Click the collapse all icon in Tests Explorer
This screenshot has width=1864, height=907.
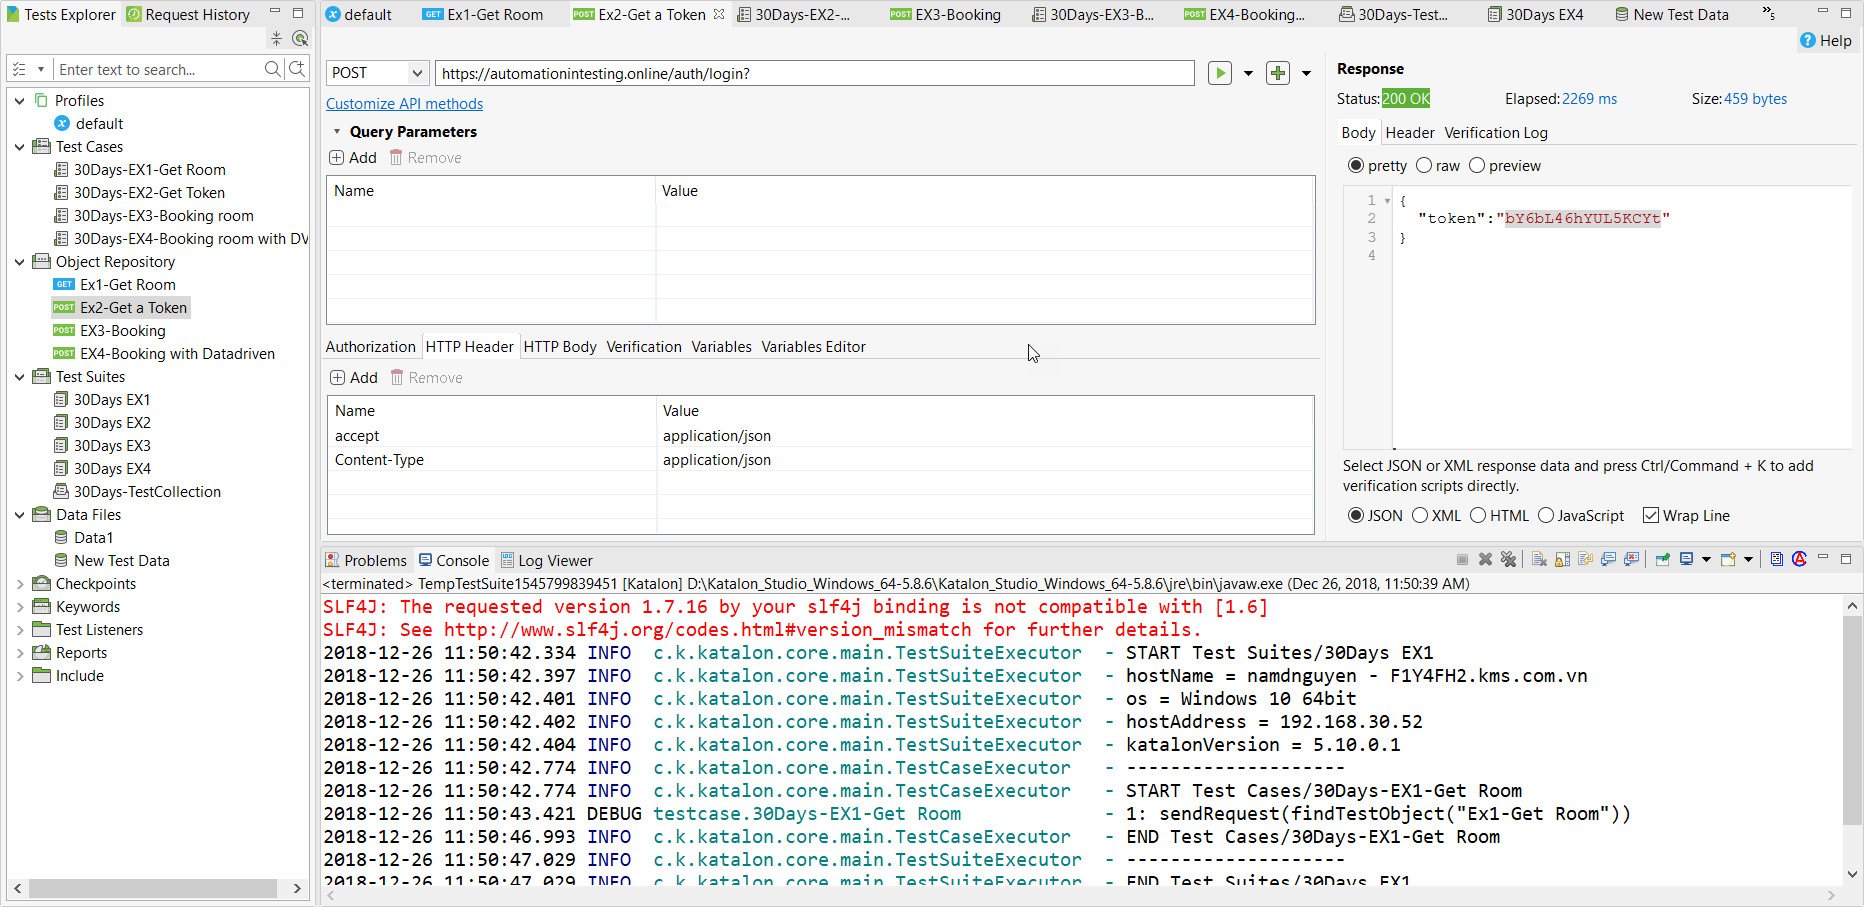click(x=276, y=39)
